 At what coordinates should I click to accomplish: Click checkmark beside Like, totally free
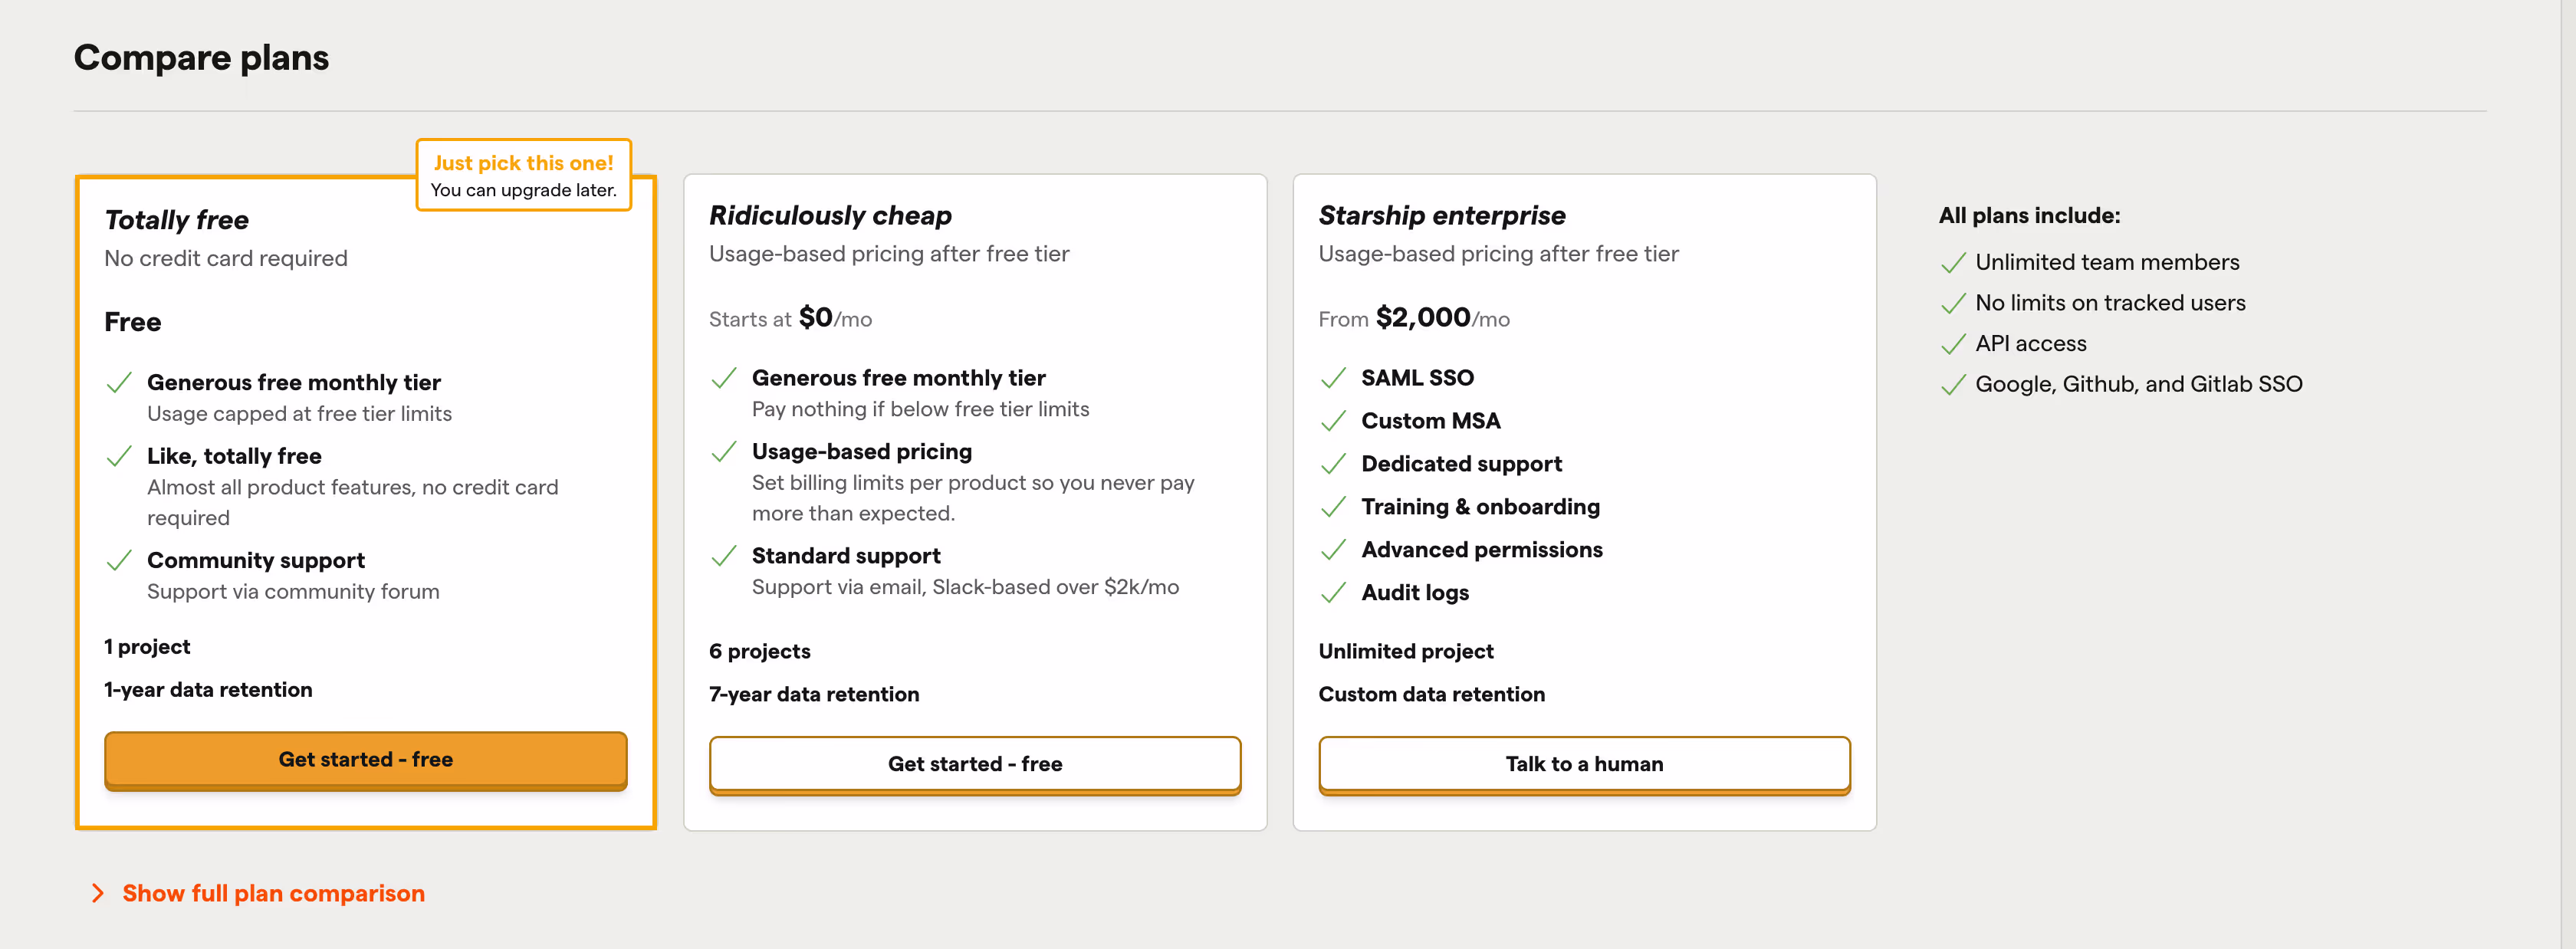coord(119,456)
